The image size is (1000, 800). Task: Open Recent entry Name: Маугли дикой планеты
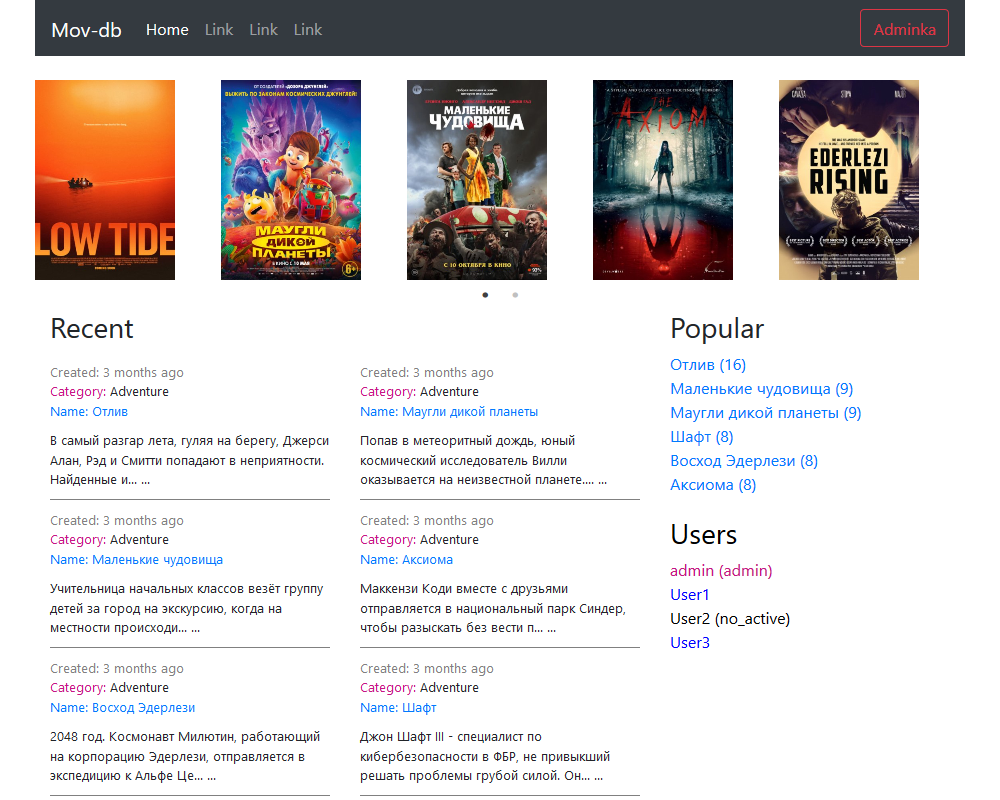(449, 411)
